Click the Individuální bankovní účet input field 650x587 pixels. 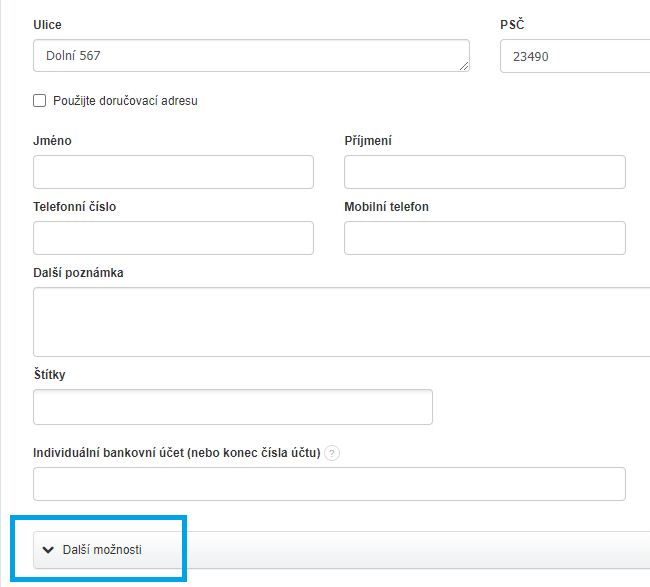click(x=329, y=484)
